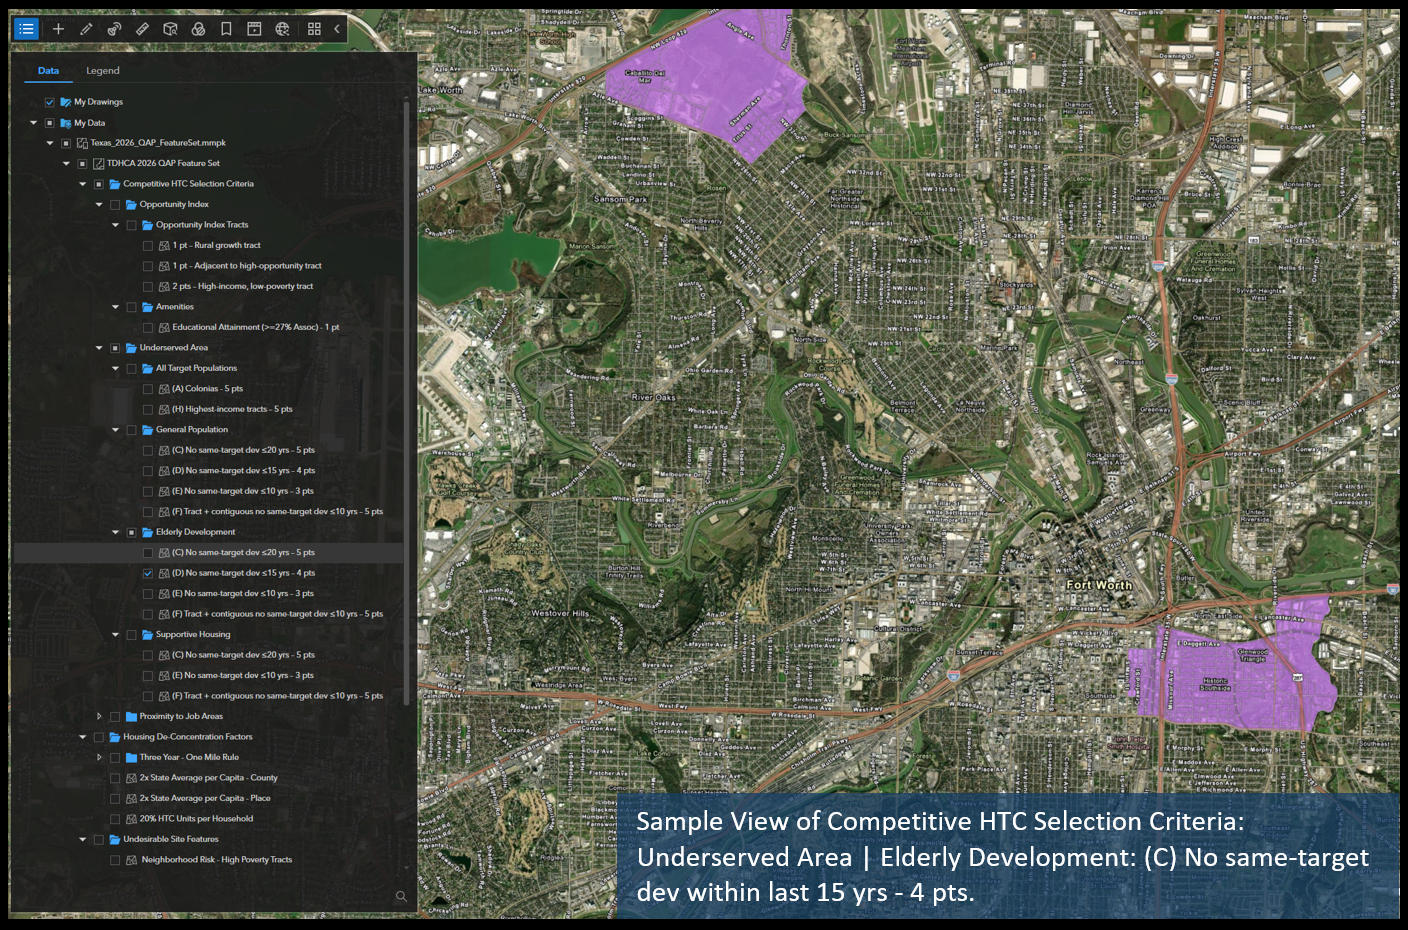
Task: Select the Data tab
Action: coord(48,70)
